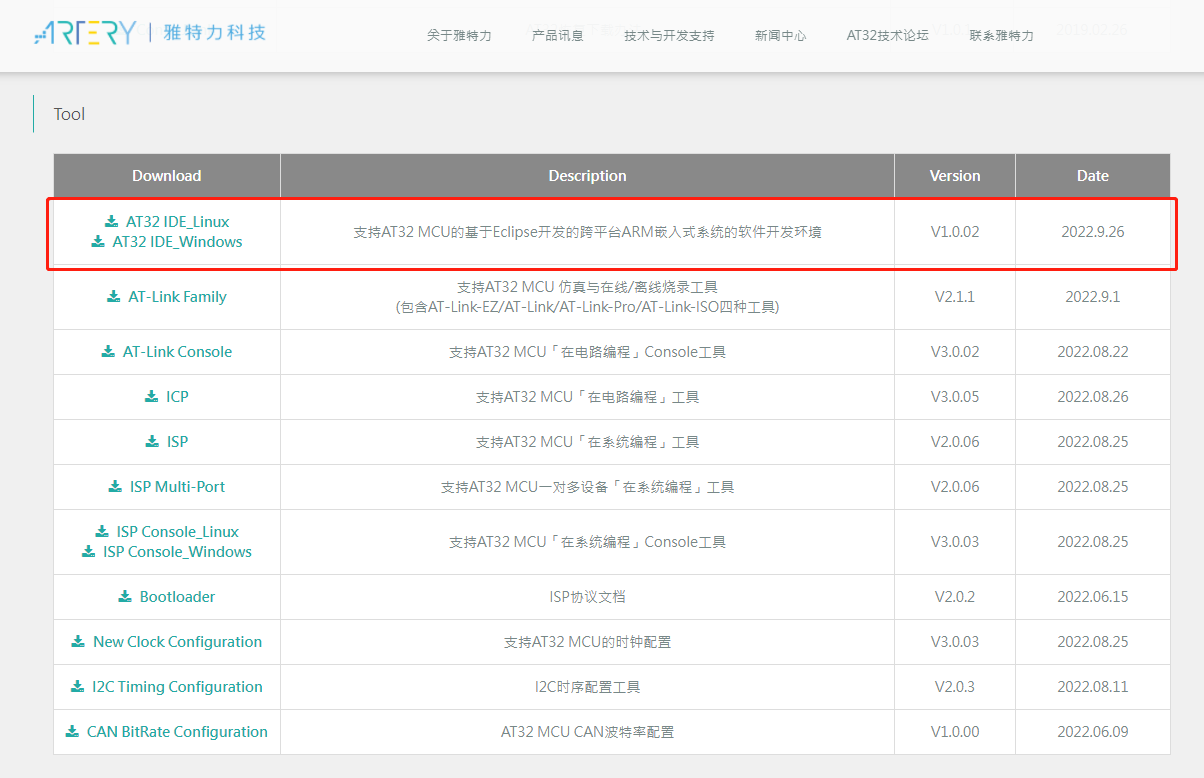The width and height of the screenshot is (1204, 778).
Task: Select date 2022.08.26 cell
Action: click(1093, 396)
